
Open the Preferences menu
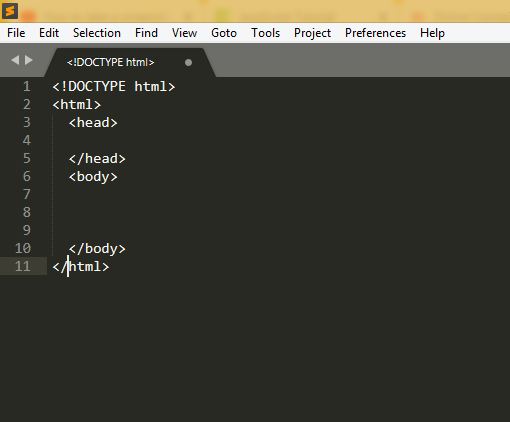(375, 33)
